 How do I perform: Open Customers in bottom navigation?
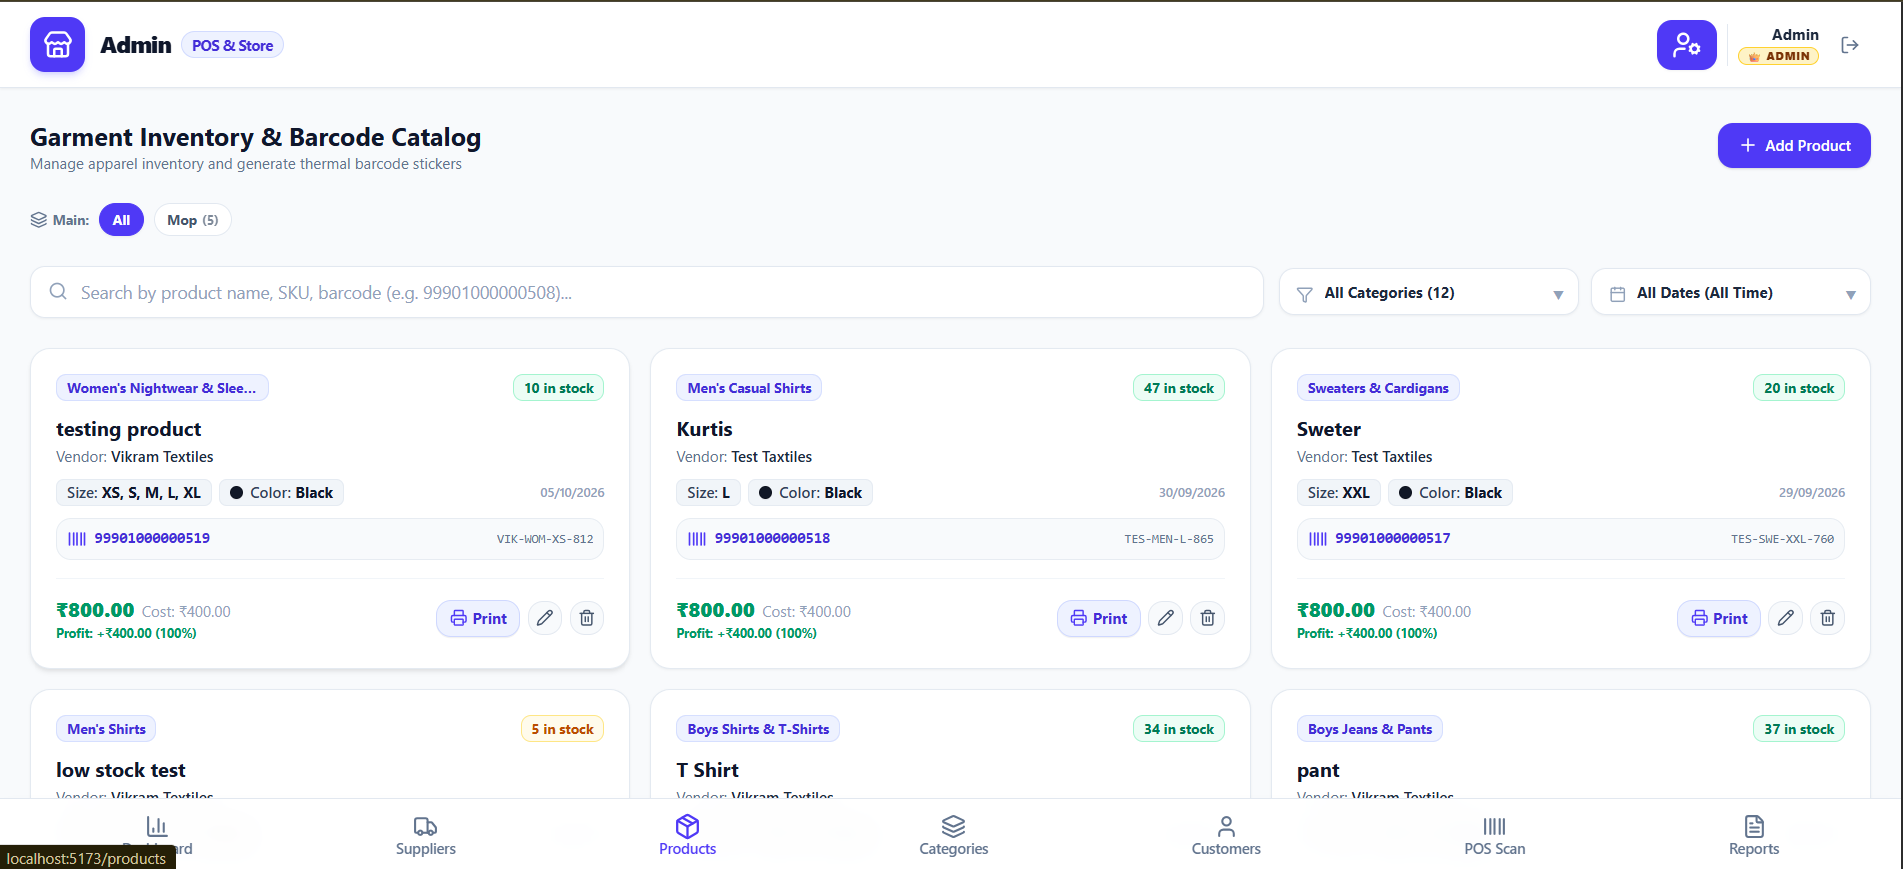[1226, 836]
